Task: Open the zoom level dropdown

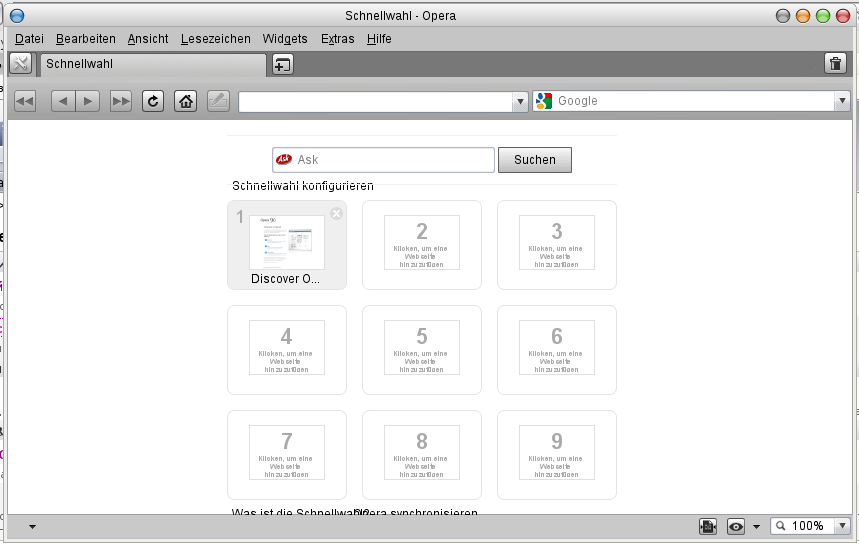Action: point(843,526)
